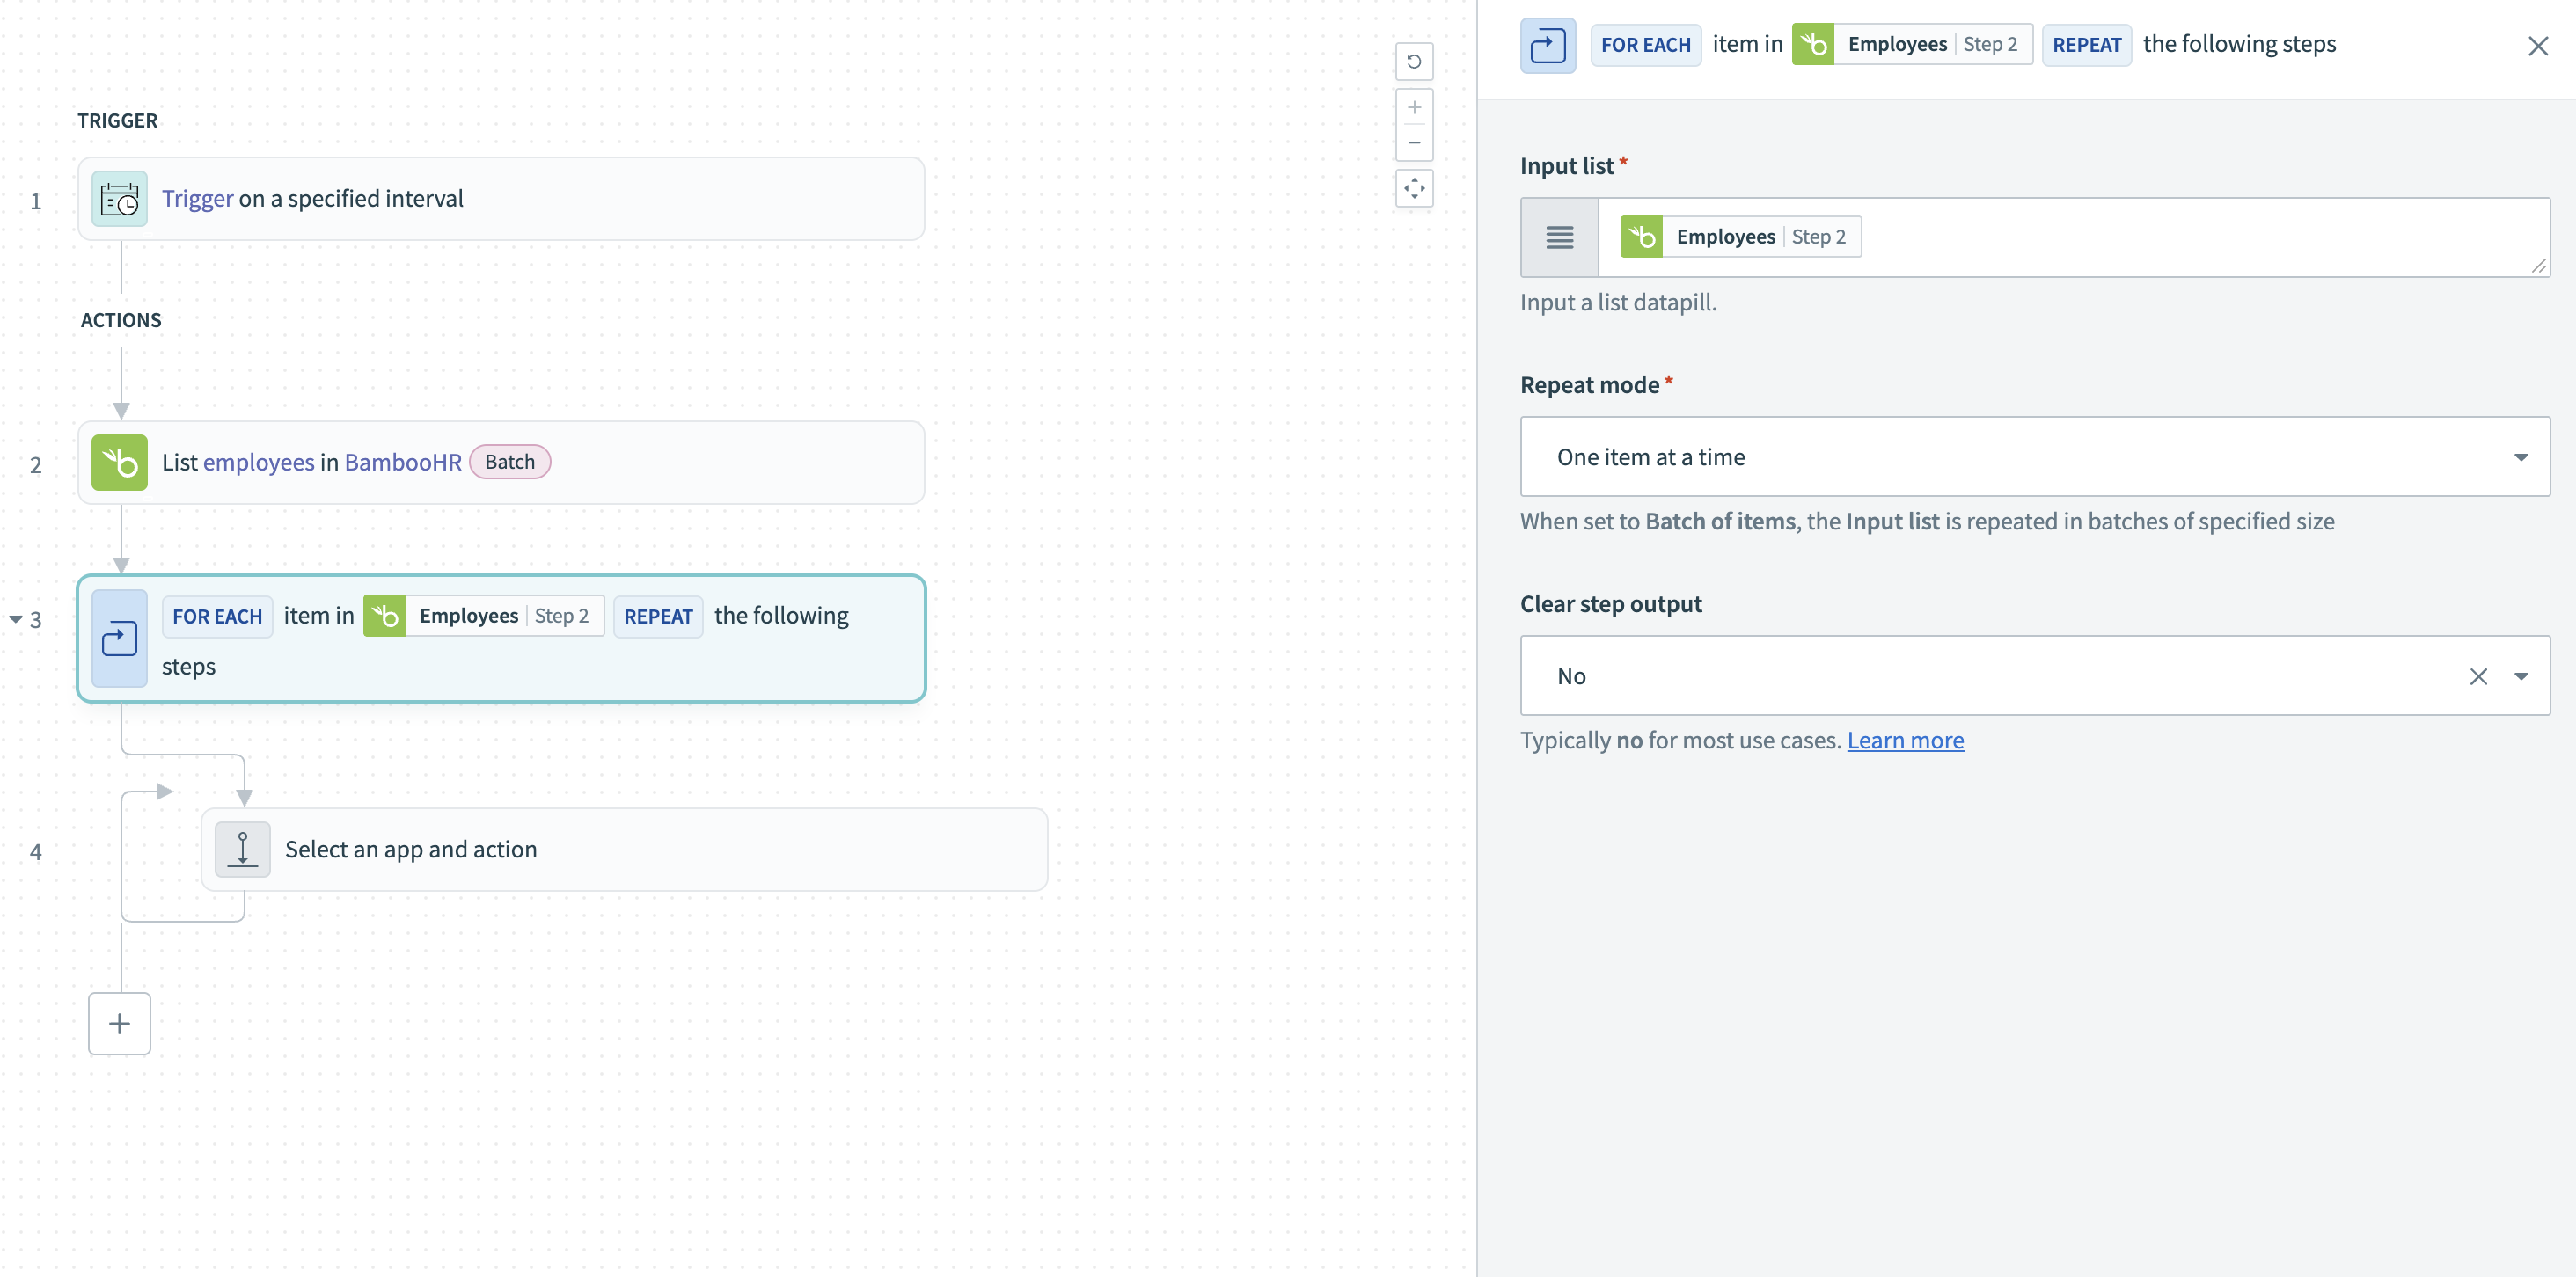Reset the canvas view with the circular arrow
Screen dimensions: 2576x1277
point(1414,61)
